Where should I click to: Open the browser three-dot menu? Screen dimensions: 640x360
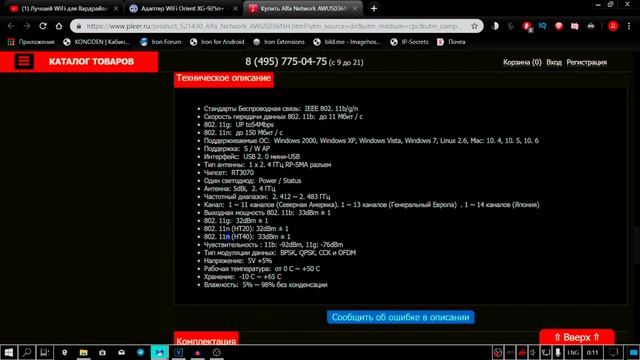tap(629, 26)
